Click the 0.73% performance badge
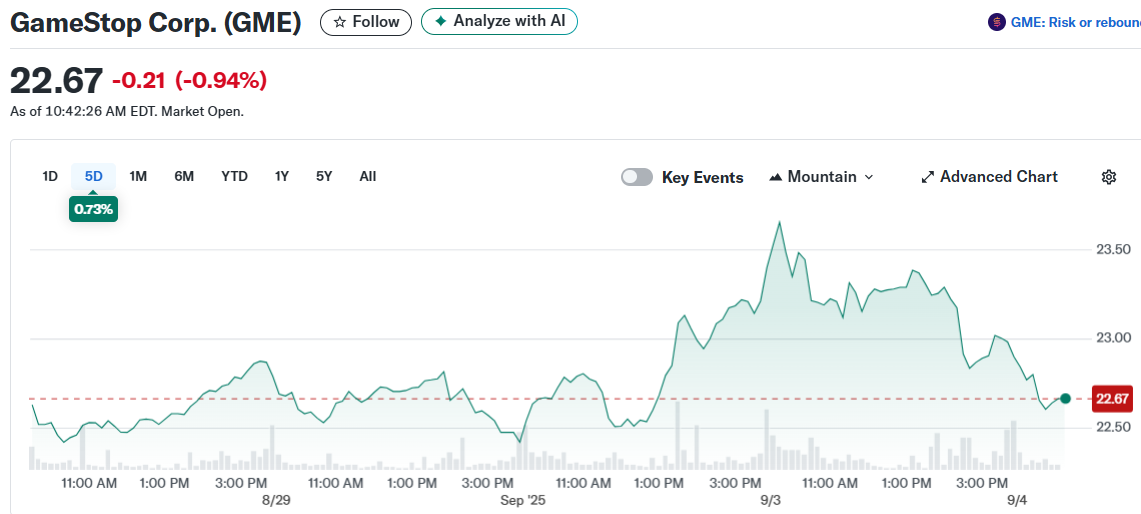 pos(93,210)
